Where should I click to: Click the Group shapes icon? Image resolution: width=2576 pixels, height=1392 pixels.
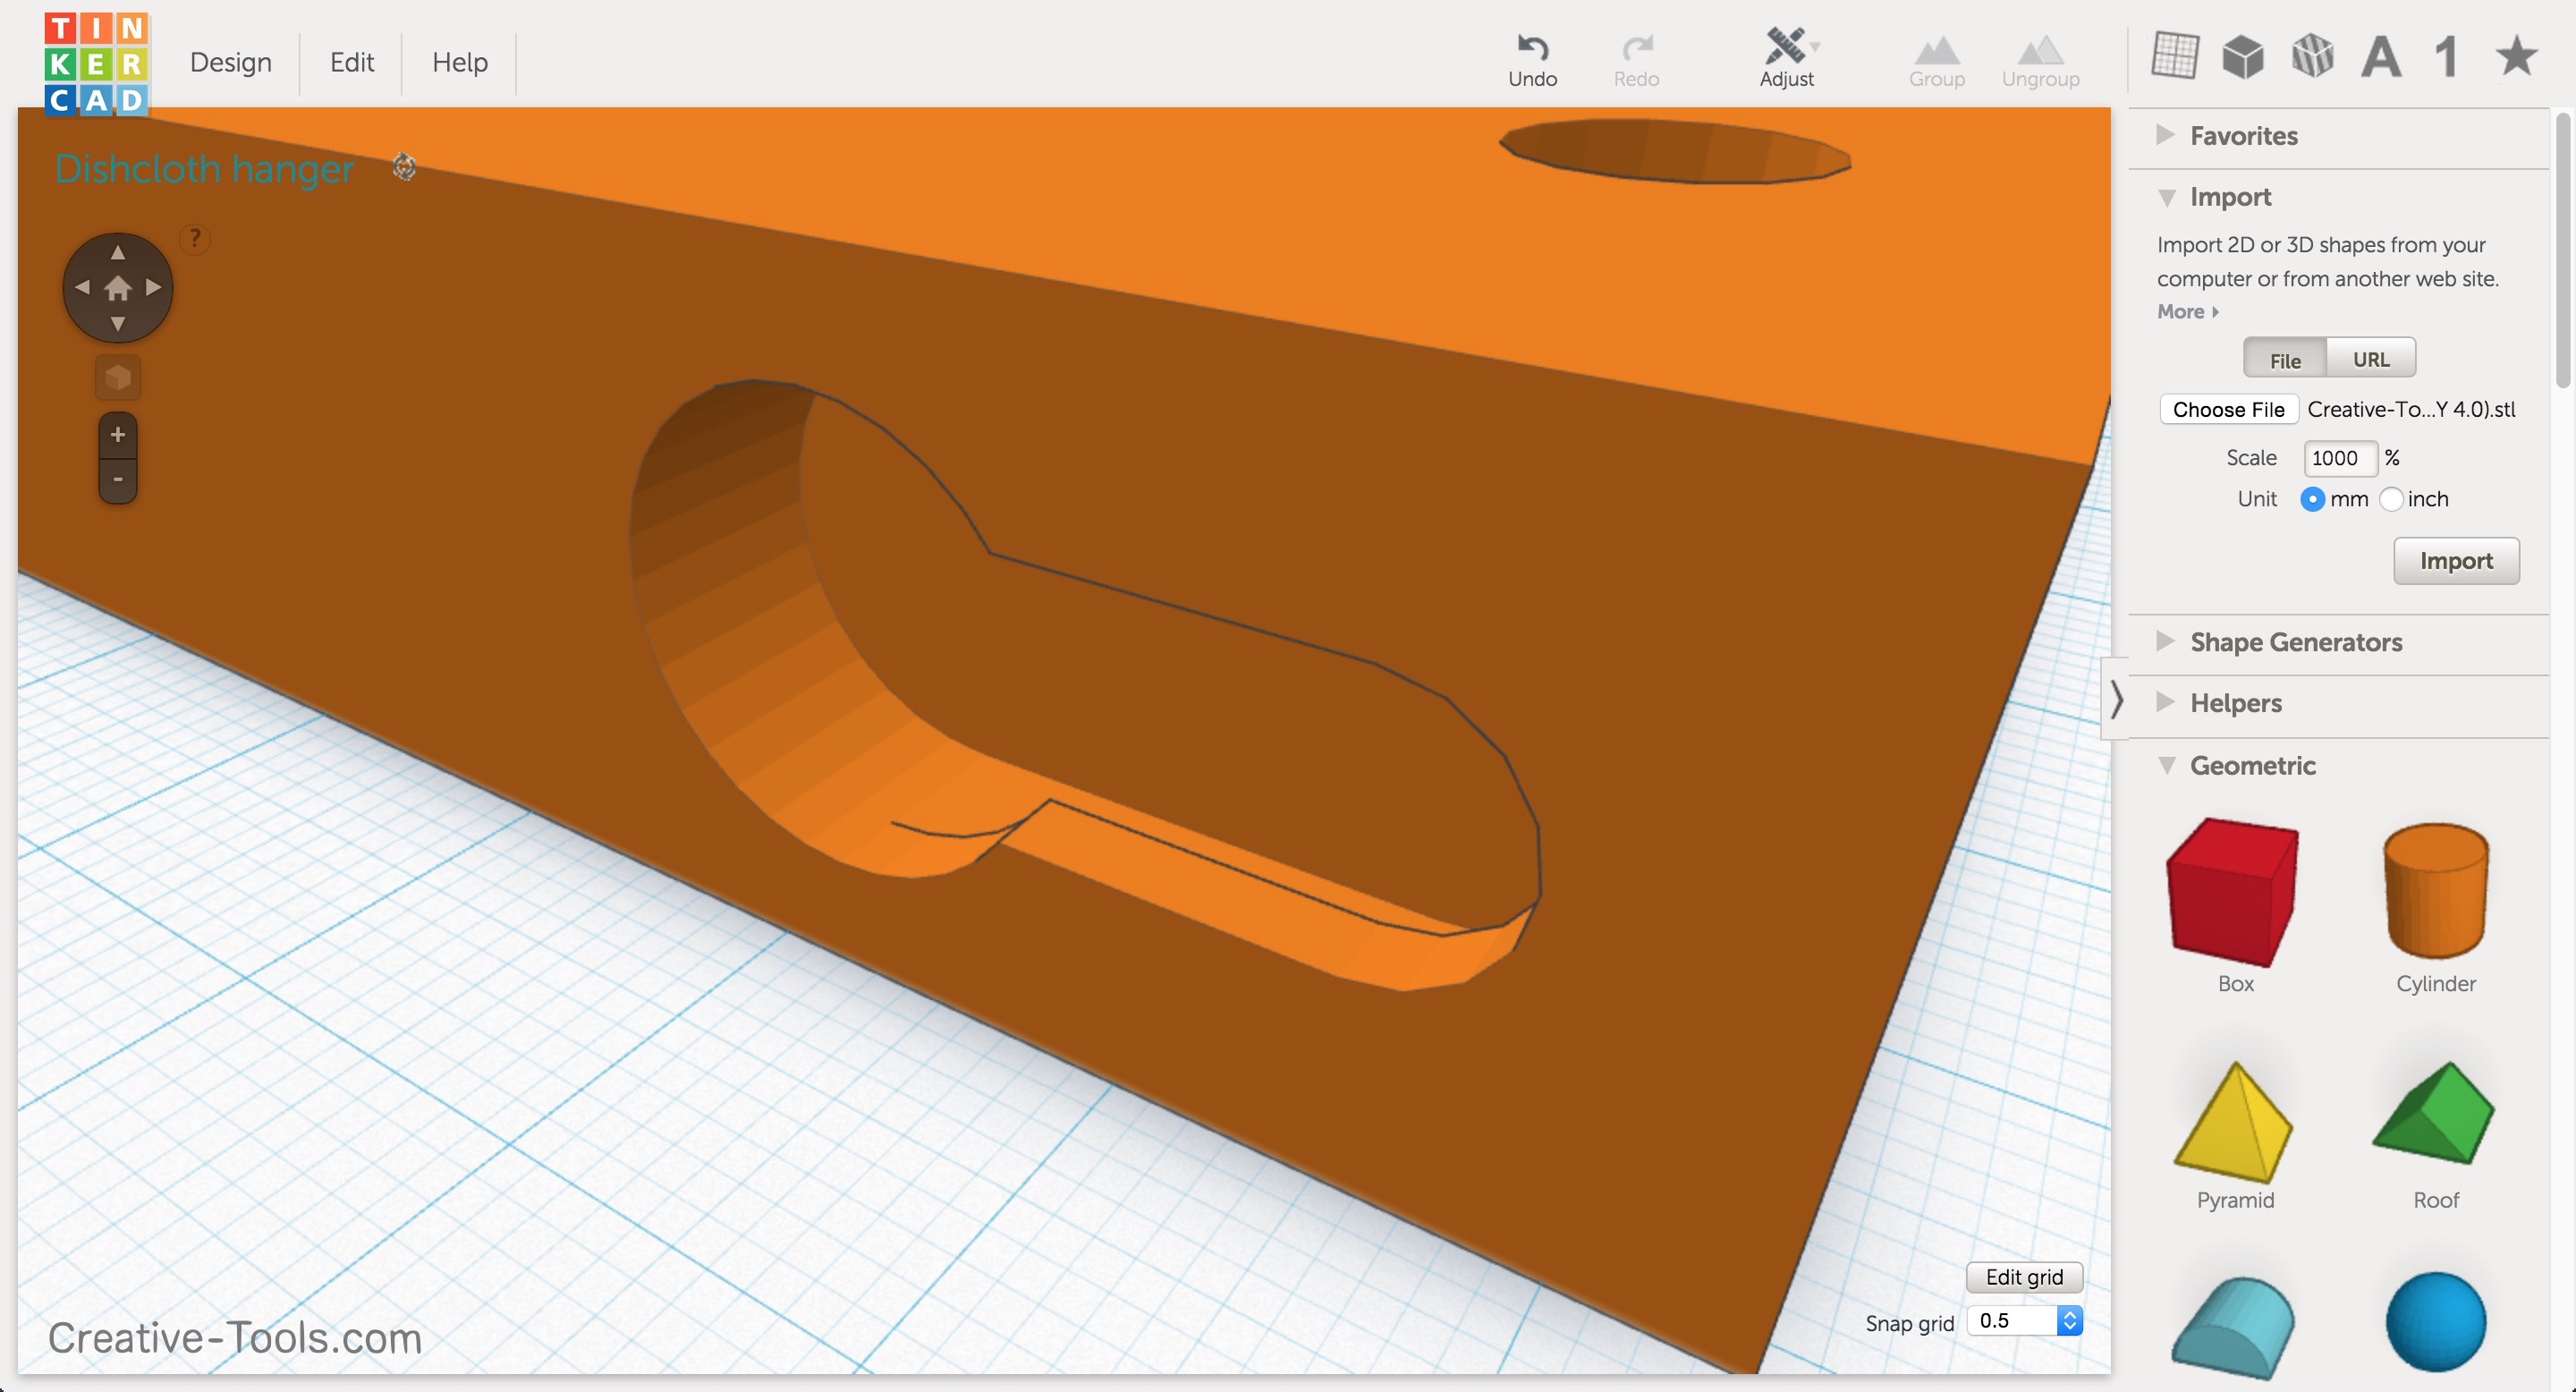coord(1936,62)
